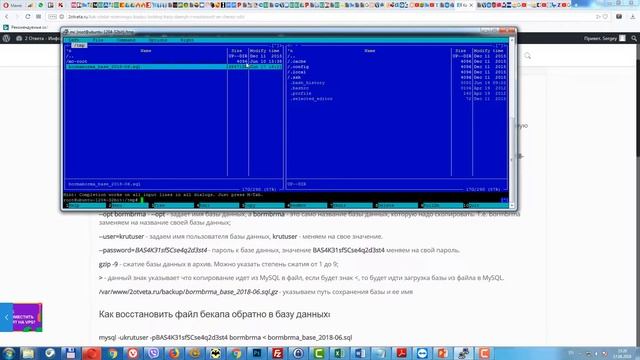640x360 pixels.
Task: Open Photoshop from the taskbar
Action: click(257, 353)
